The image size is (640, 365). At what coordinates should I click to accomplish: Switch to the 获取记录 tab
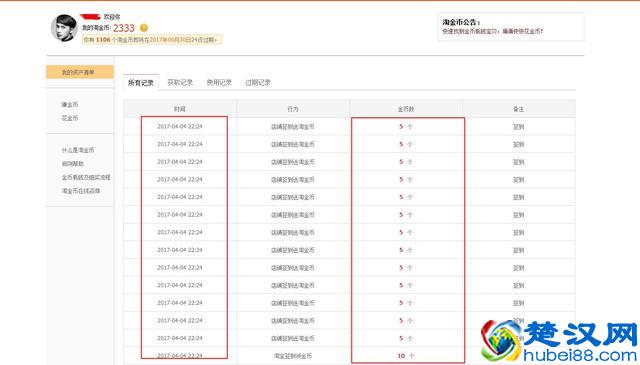pyautogui.click(x=180, y=82)
